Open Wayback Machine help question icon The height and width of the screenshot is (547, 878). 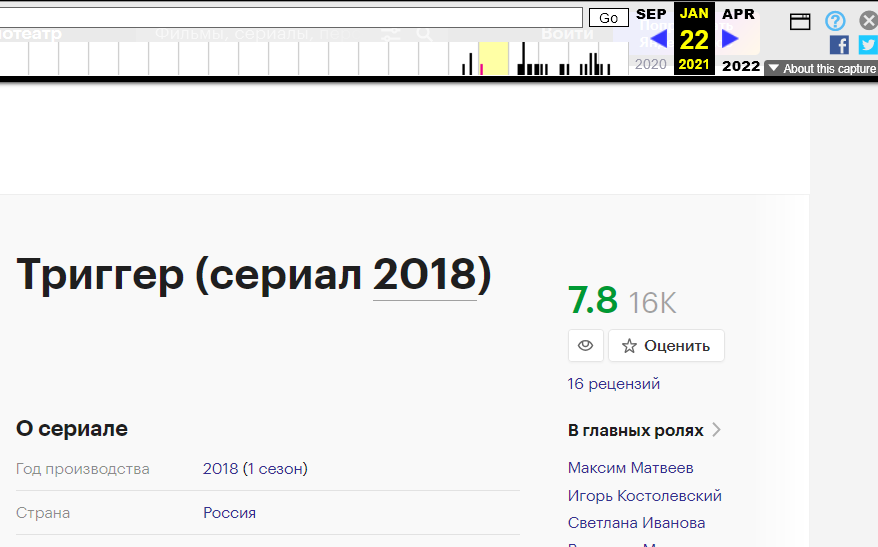(x=835, y=21)
